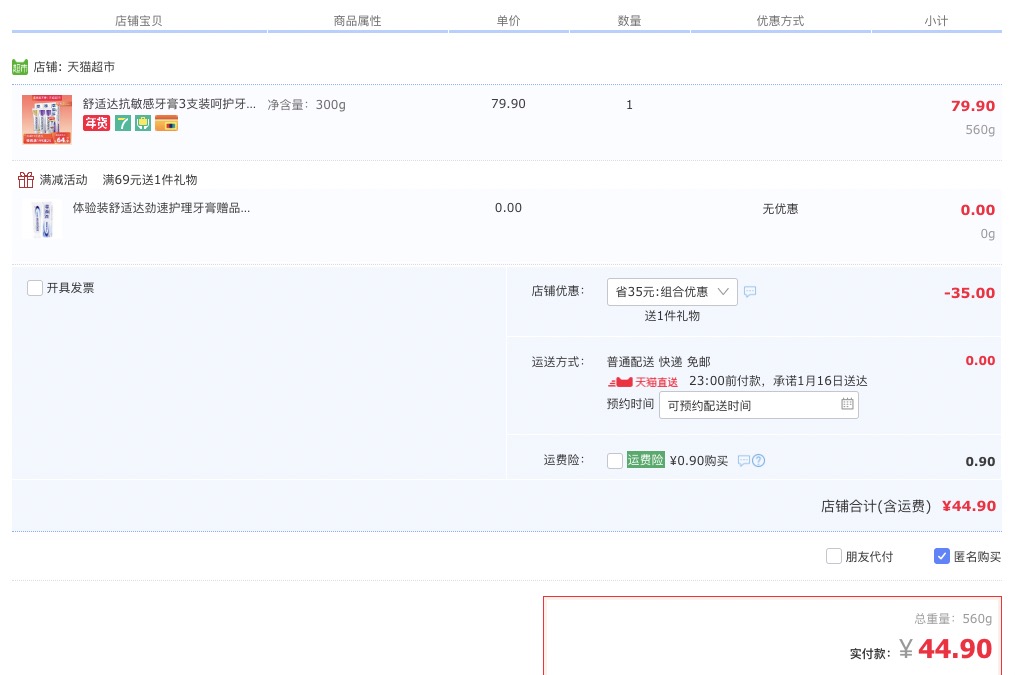Uncheck the 匿名购买 checkbox
Viewport: 1015px width, 675px height.
(942, 556)
